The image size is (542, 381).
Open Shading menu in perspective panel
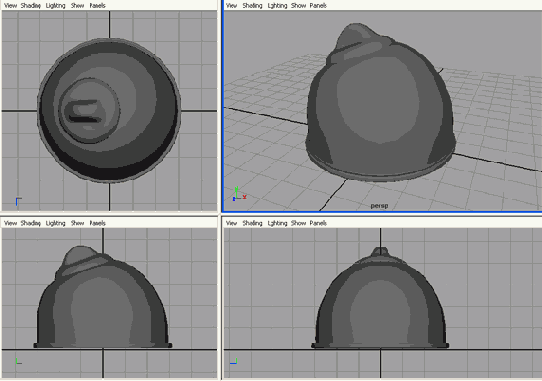pyautogui.click(x=252, y=6)
